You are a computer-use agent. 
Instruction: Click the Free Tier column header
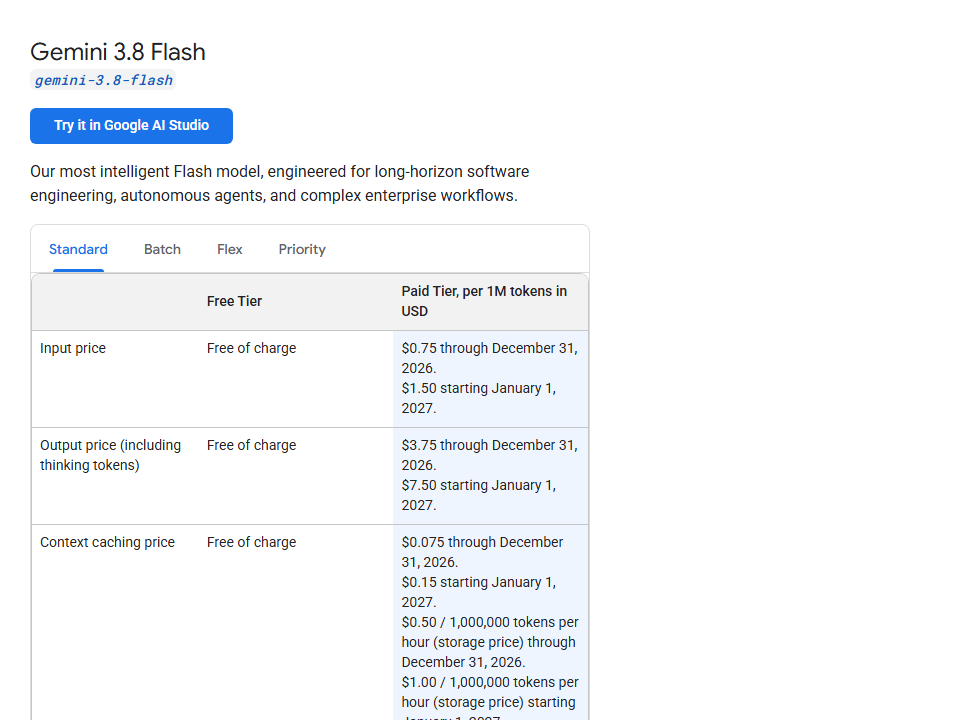point(234,301)
